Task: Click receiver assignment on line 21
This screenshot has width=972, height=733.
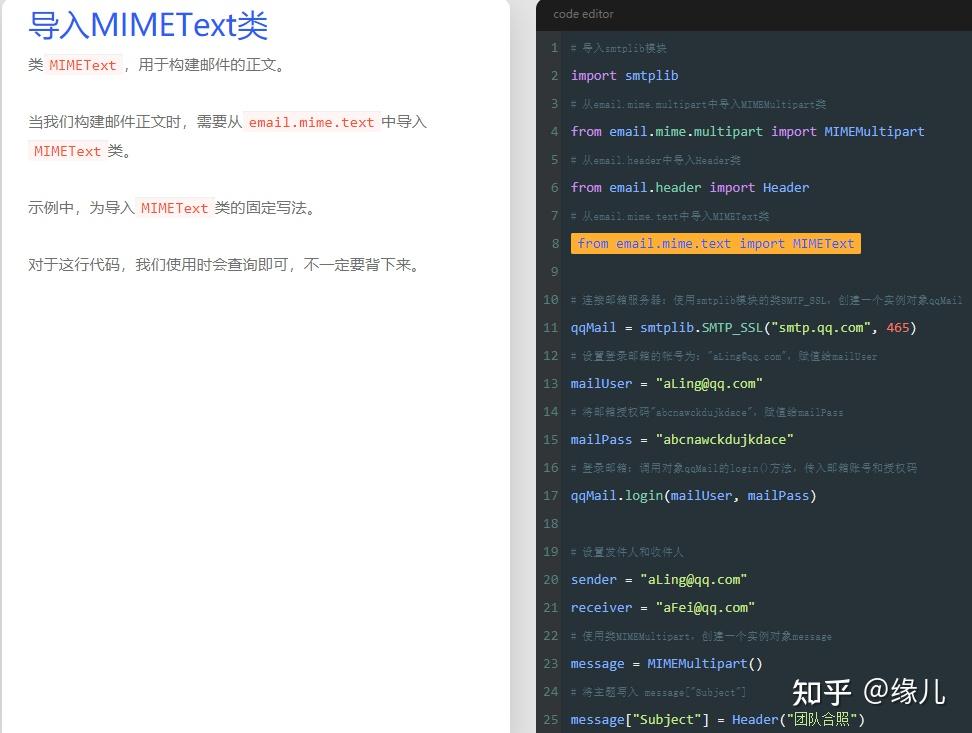Action: pyautogui.click(x=662, y=607)
